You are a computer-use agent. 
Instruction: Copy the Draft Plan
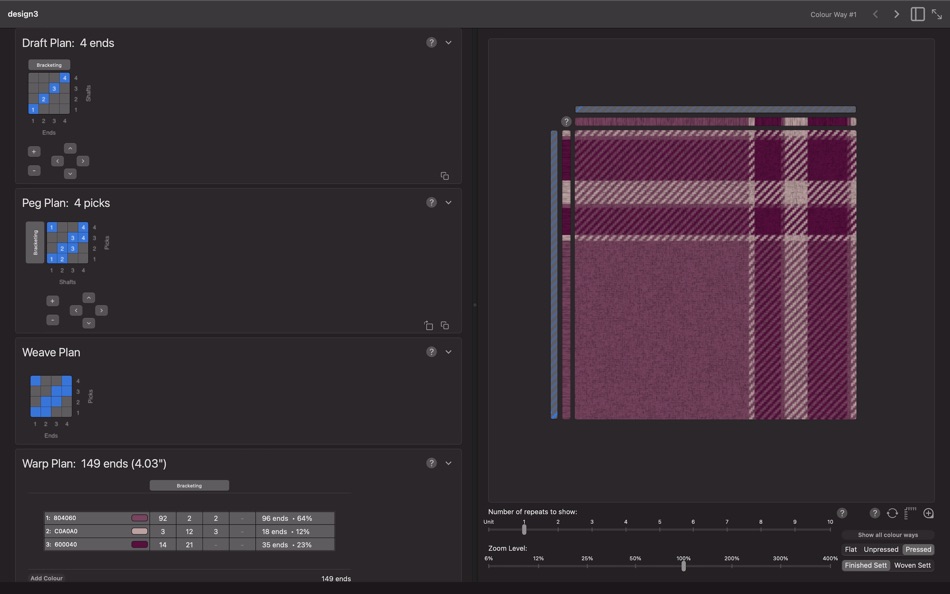[x=445, y=176]
